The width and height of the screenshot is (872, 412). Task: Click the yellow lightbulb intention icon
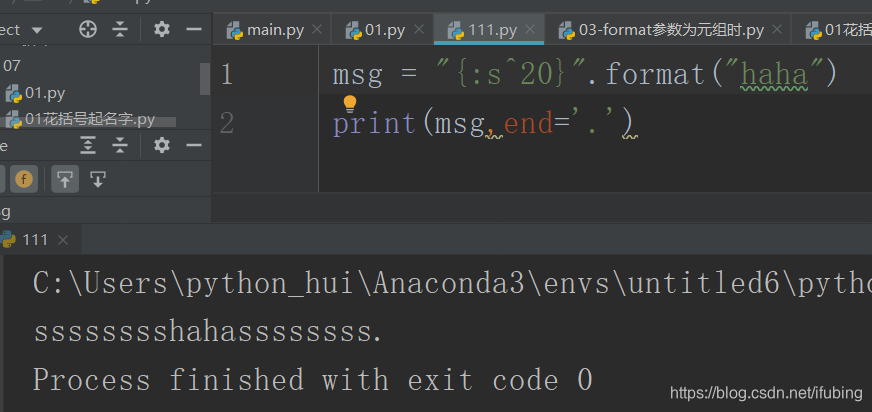click(x=349, y=104)
